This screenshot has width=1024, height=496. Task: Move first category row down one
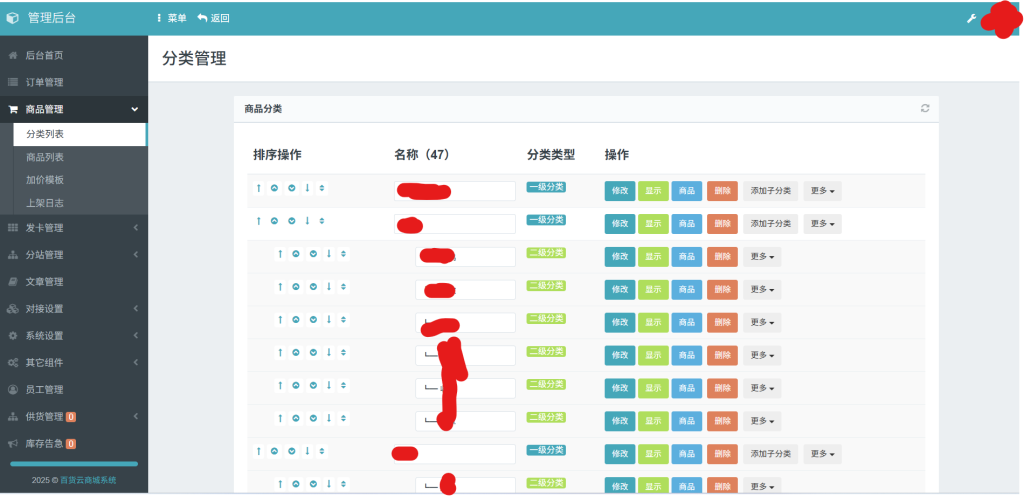[291, 188]
